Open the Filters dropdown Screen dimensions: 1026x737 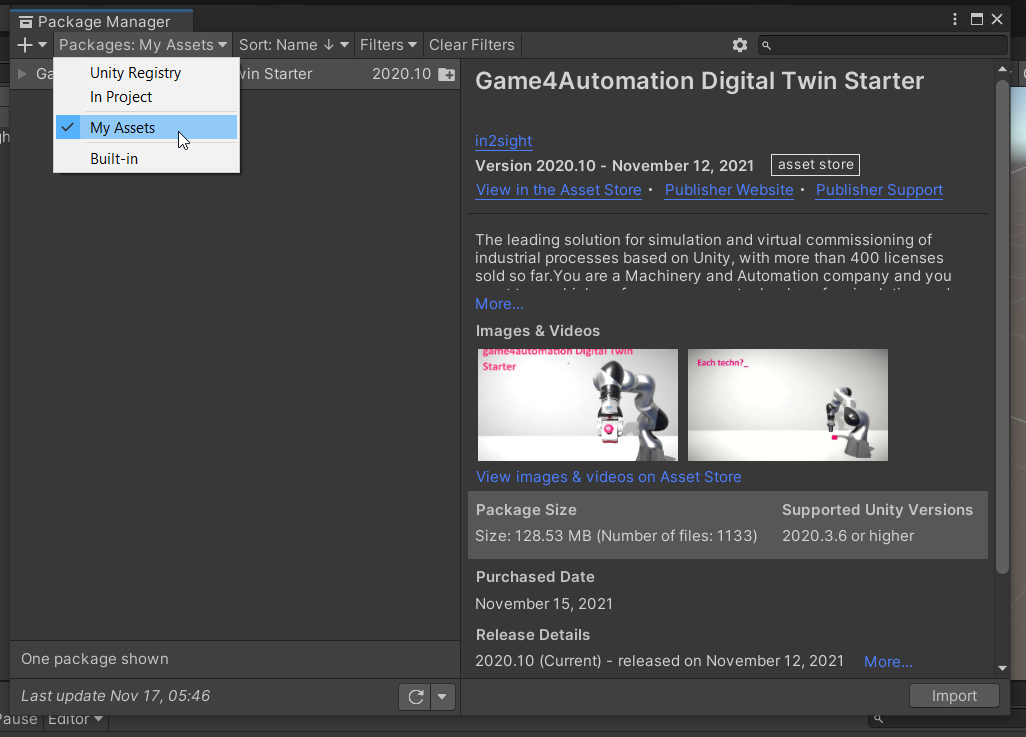388,45
